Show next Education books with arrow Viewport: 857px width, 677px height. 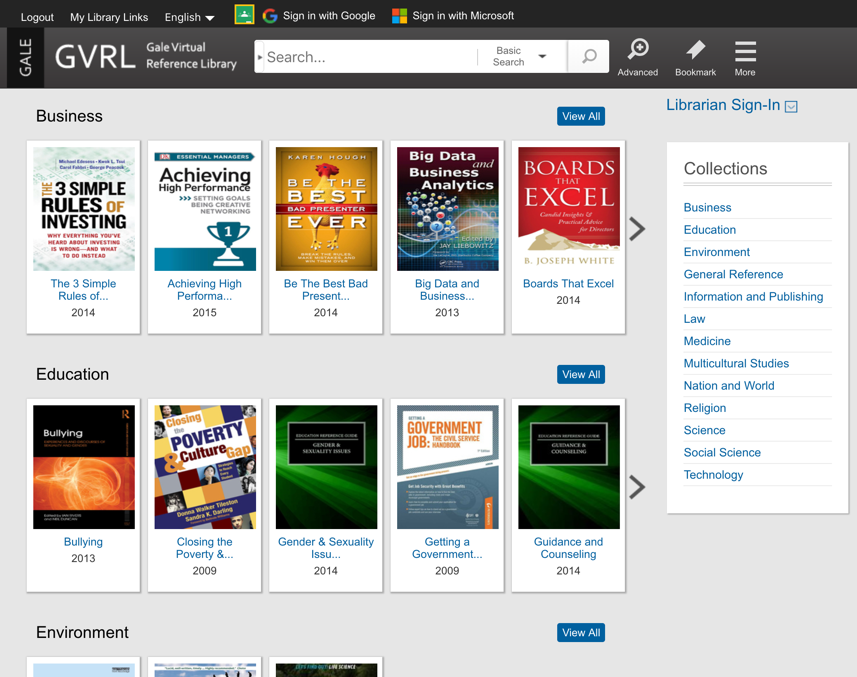(637, 487)
